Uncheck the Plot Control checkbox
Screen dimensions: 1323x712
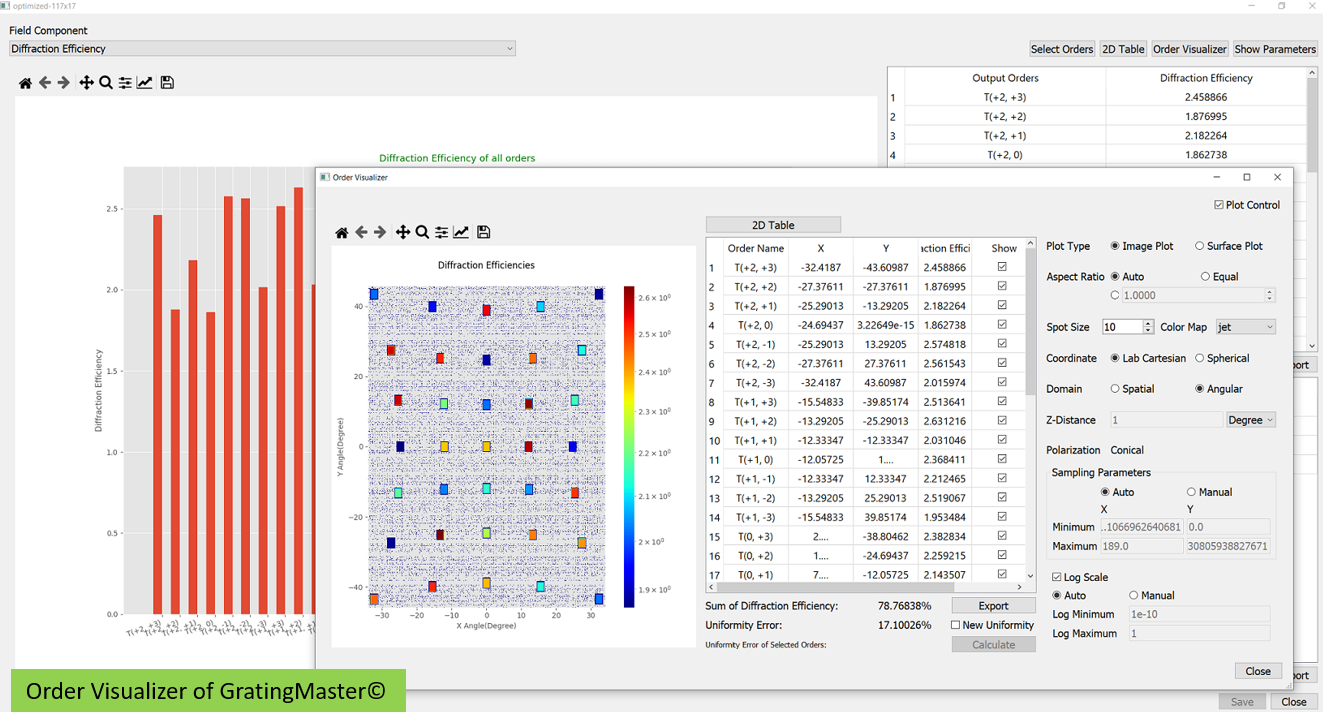(x=1218, y=205)
